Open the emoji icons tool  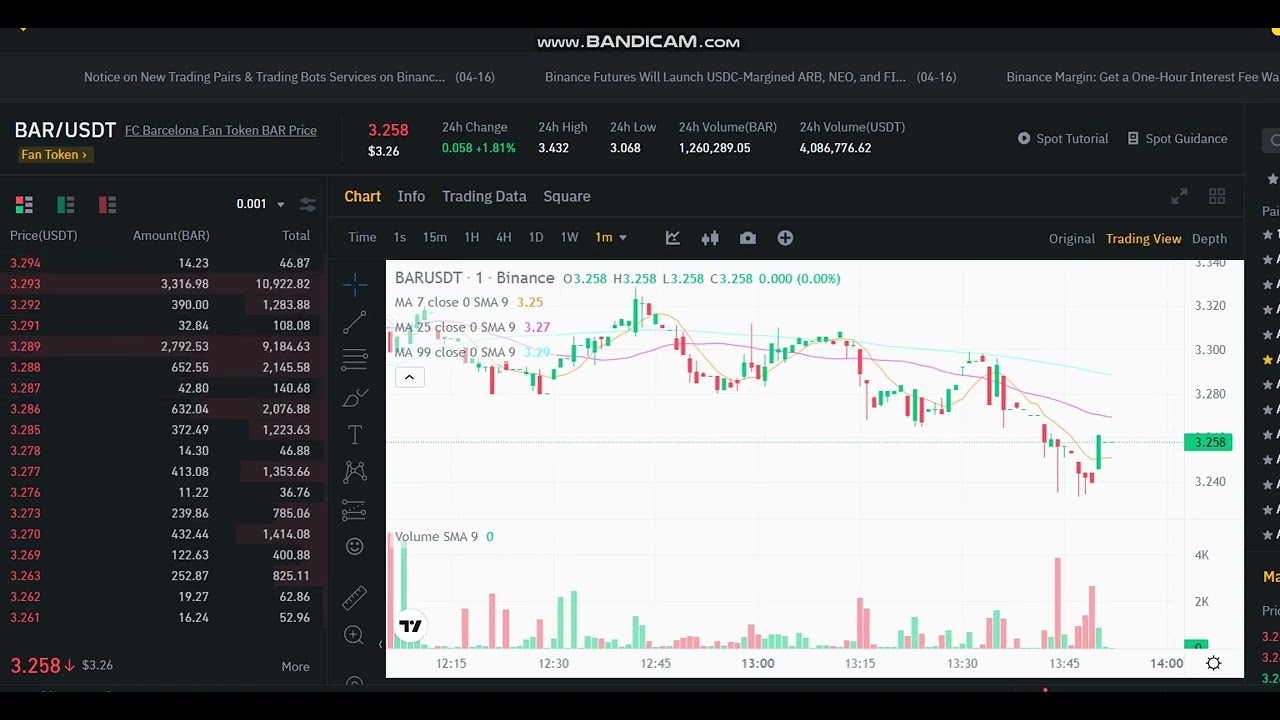[355, 546]
